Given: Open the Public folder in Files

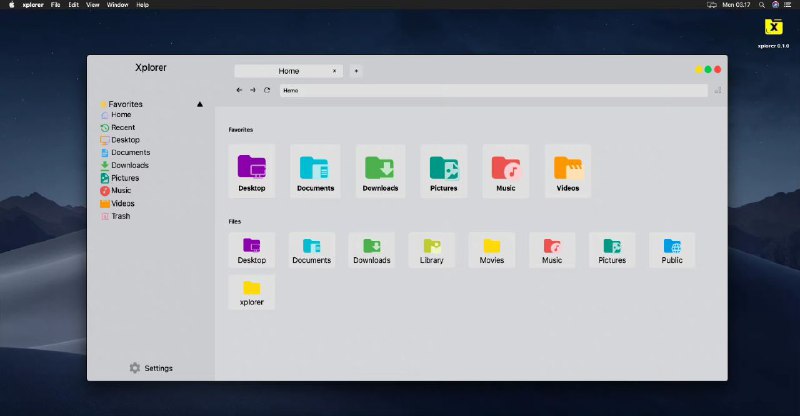Looking at the screenshot, I should click(672, 250).
